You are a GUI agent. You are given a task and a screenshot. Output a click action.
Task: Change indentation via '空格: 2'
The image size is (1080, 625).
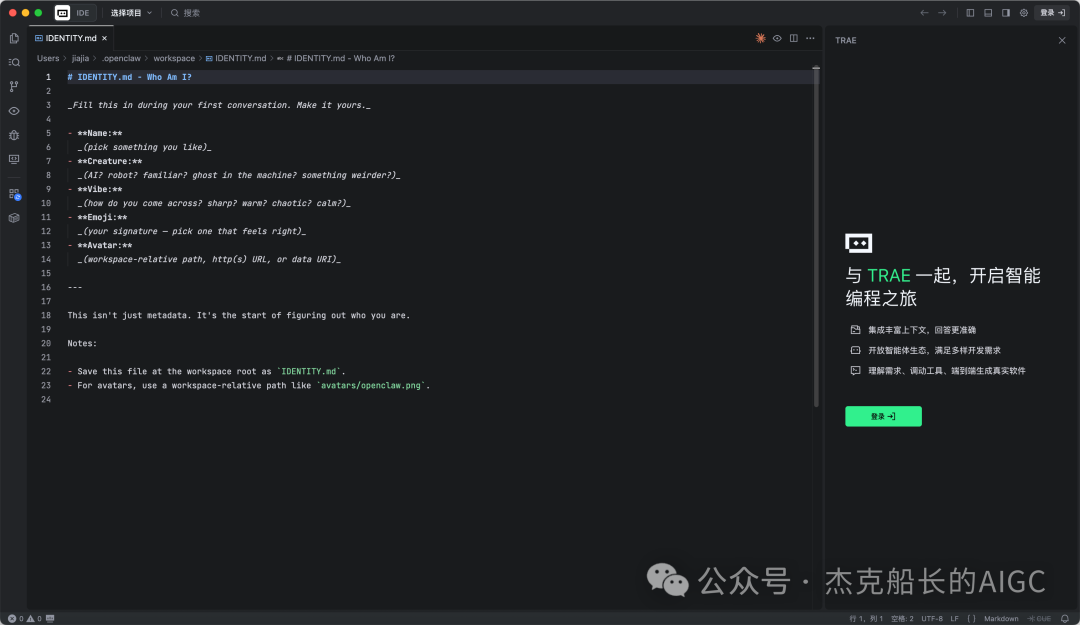(902, 619)
